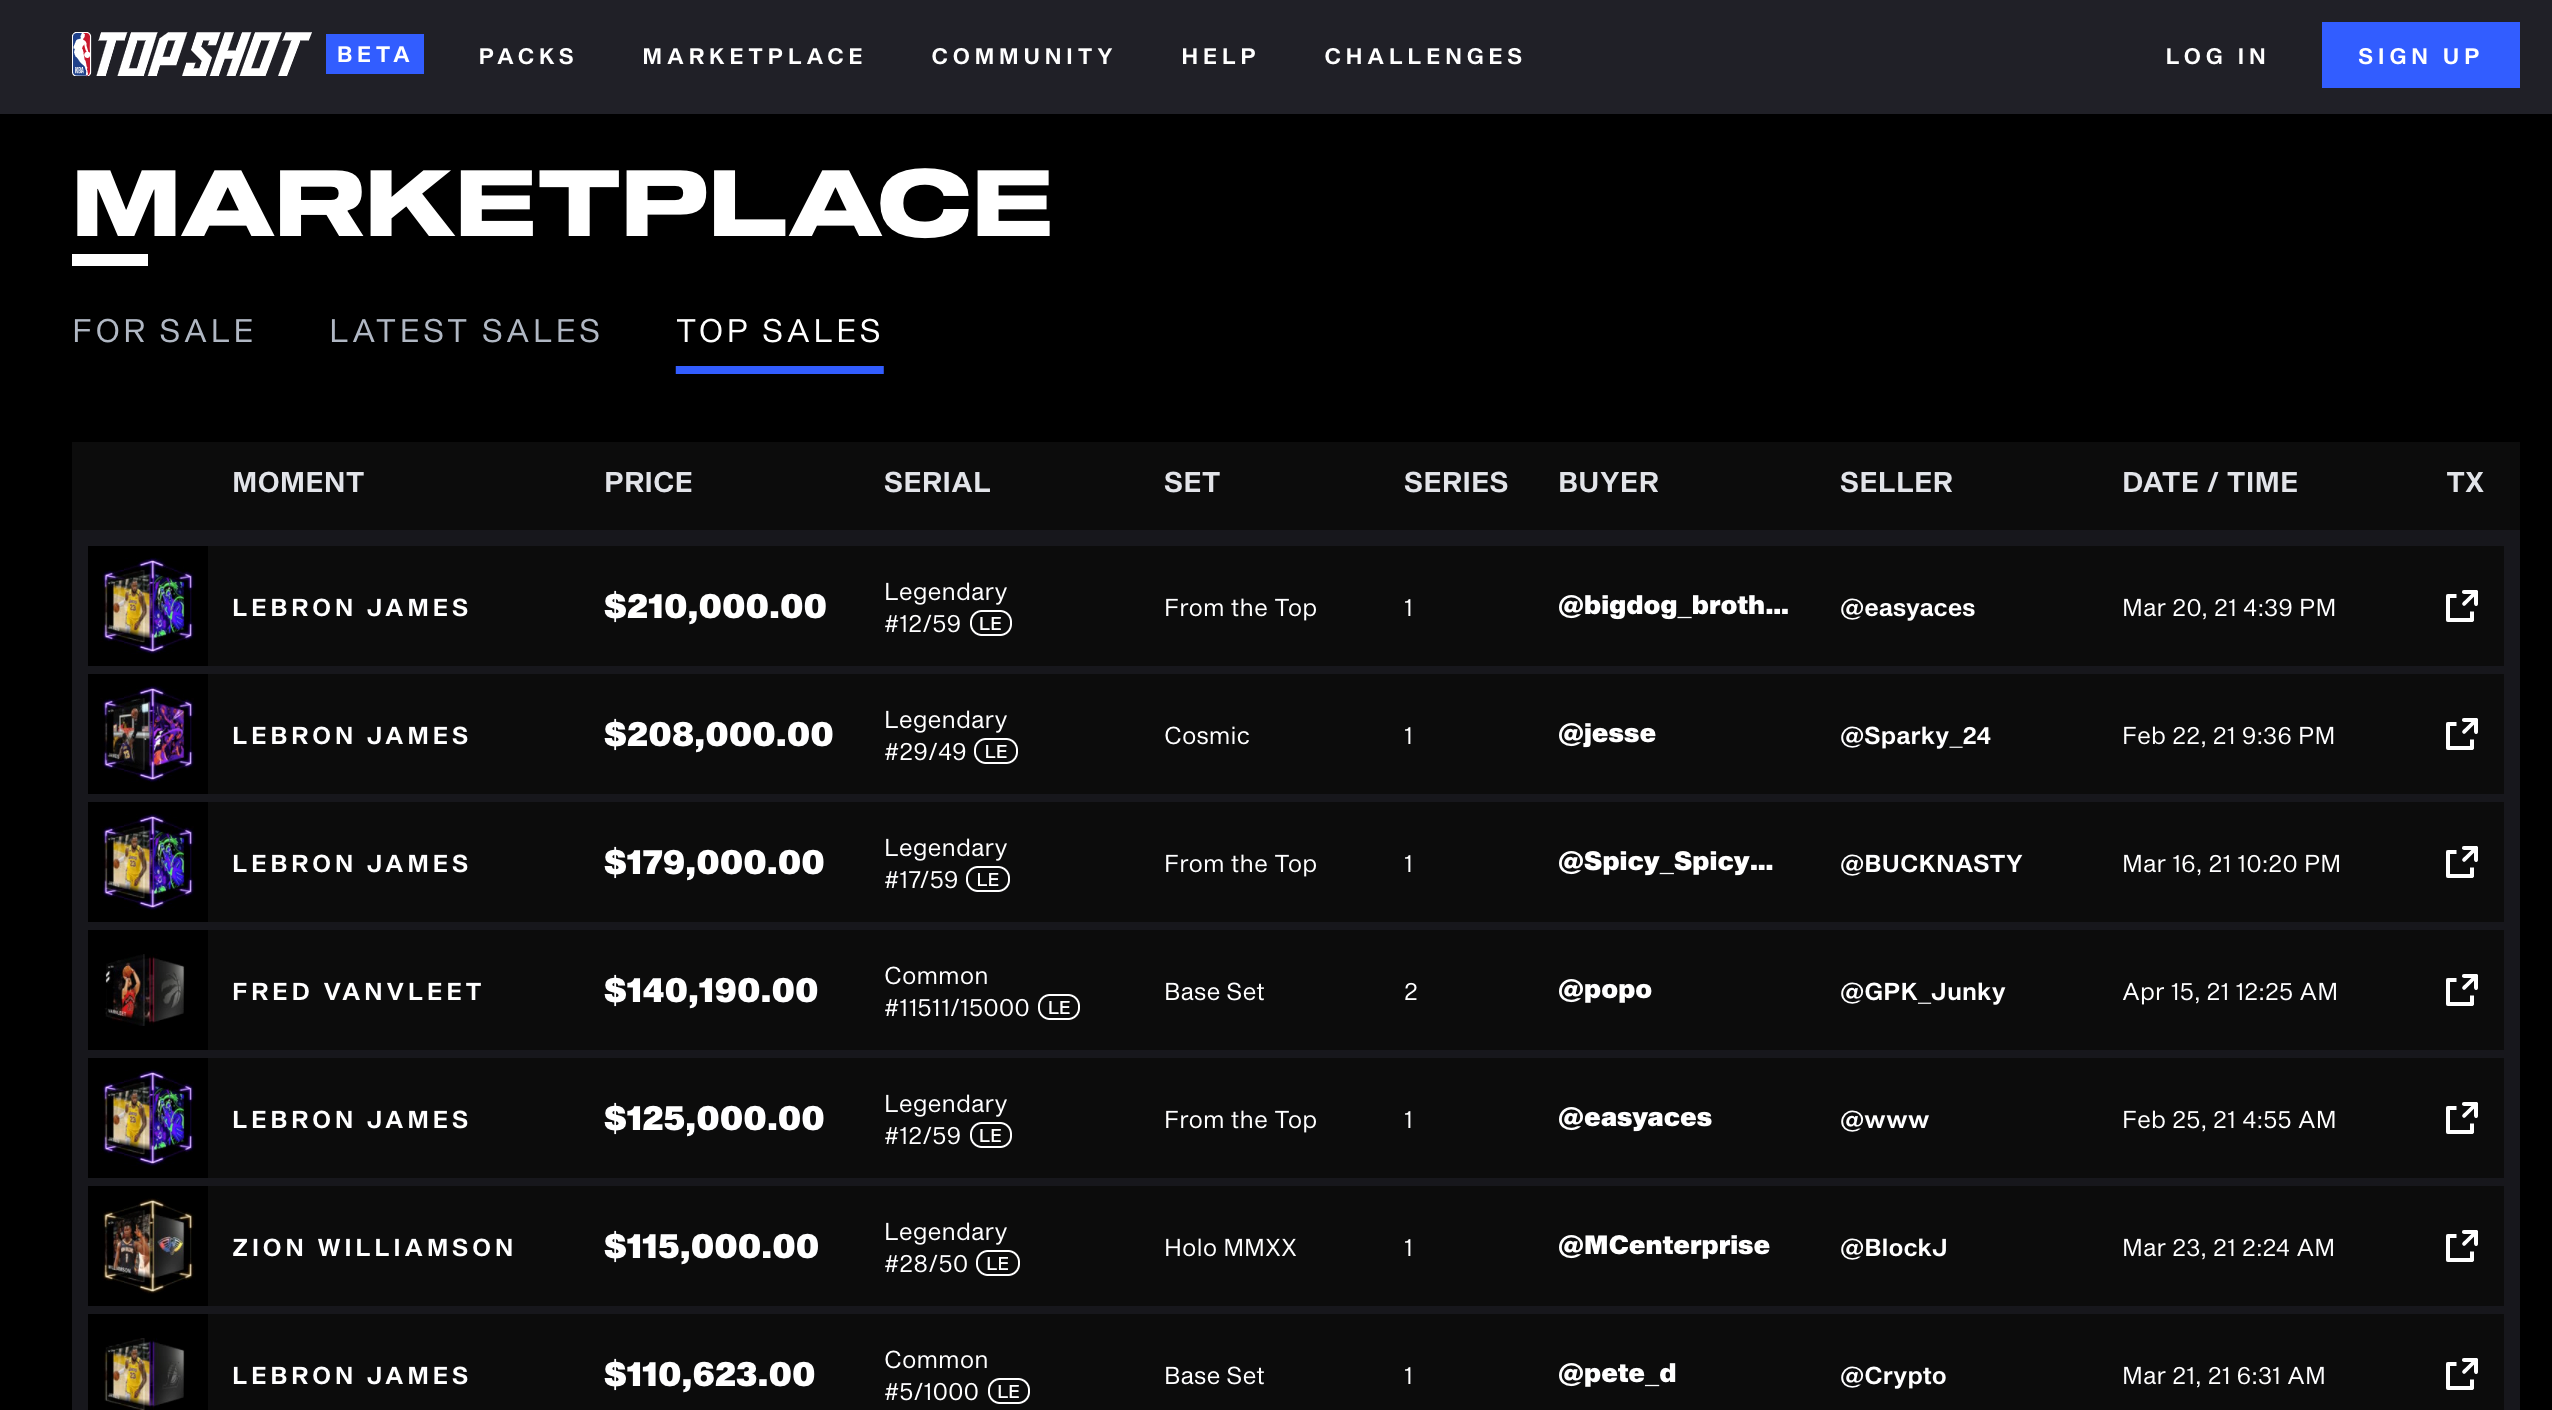Open transaction link for Fred VanVleet sale

(2461, 990)
